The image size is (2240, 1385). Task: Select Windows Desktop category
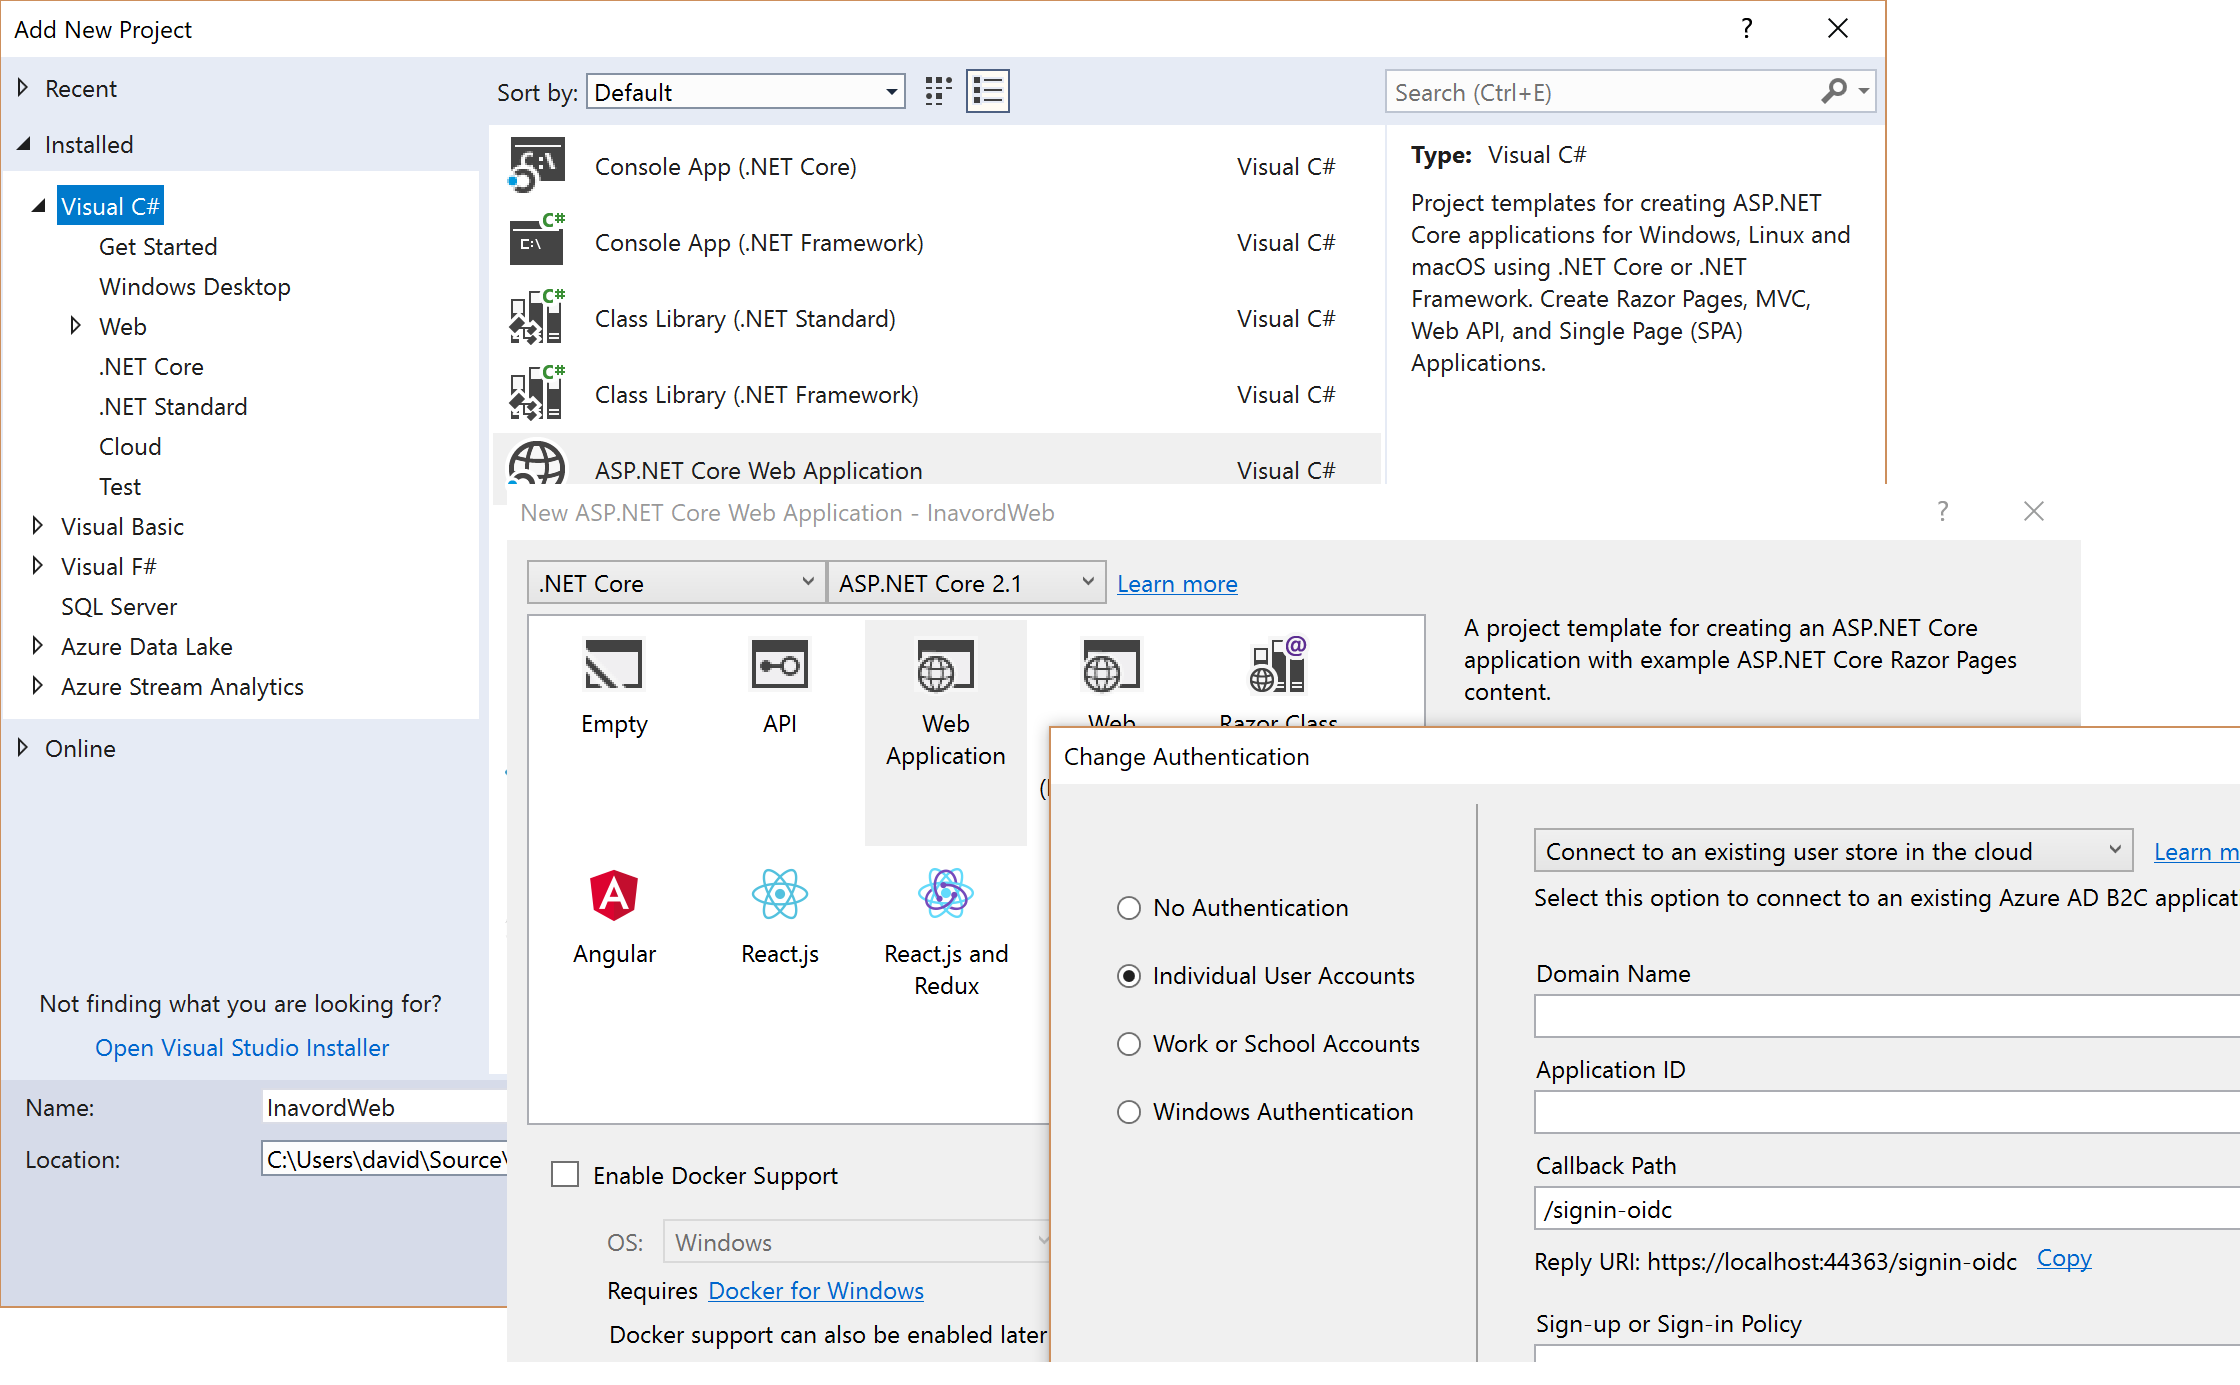click(195, 286)
